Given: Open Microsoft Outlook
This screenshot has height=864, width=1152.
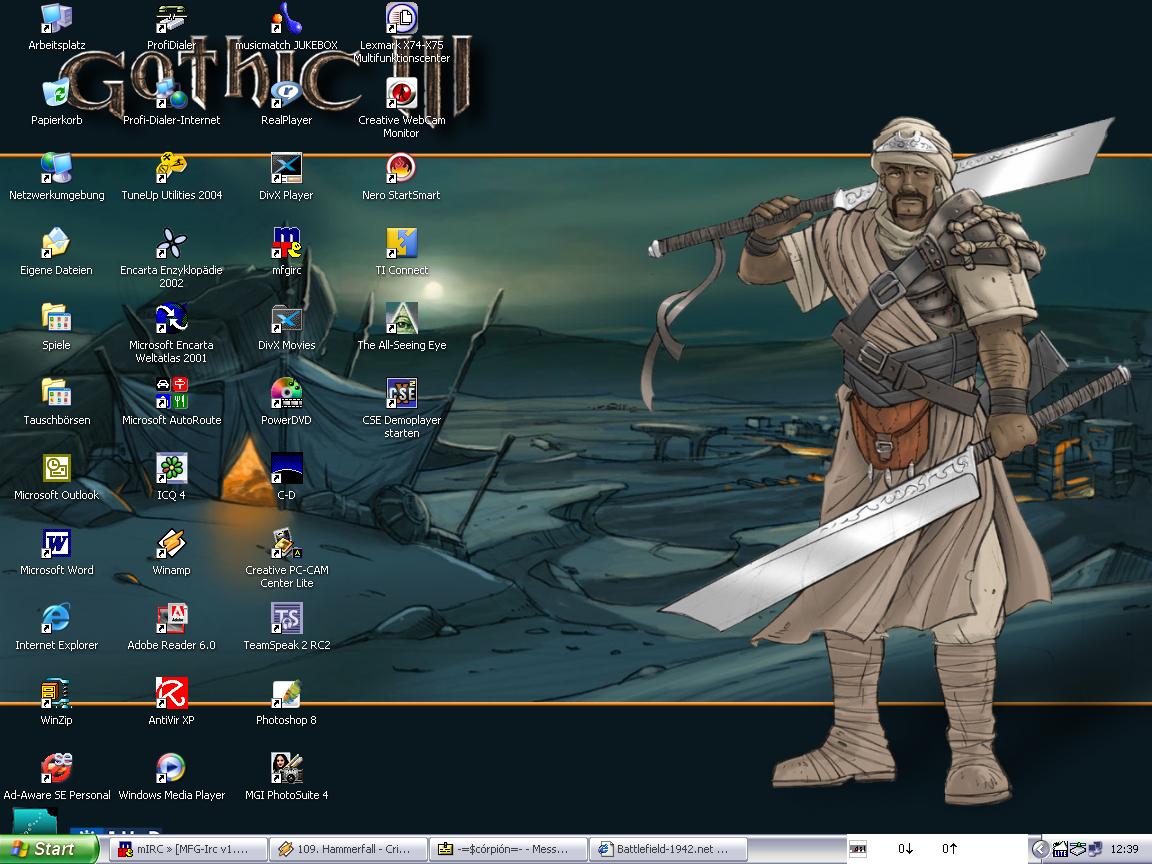Looking at the screenshot, I should click(56, 477).
